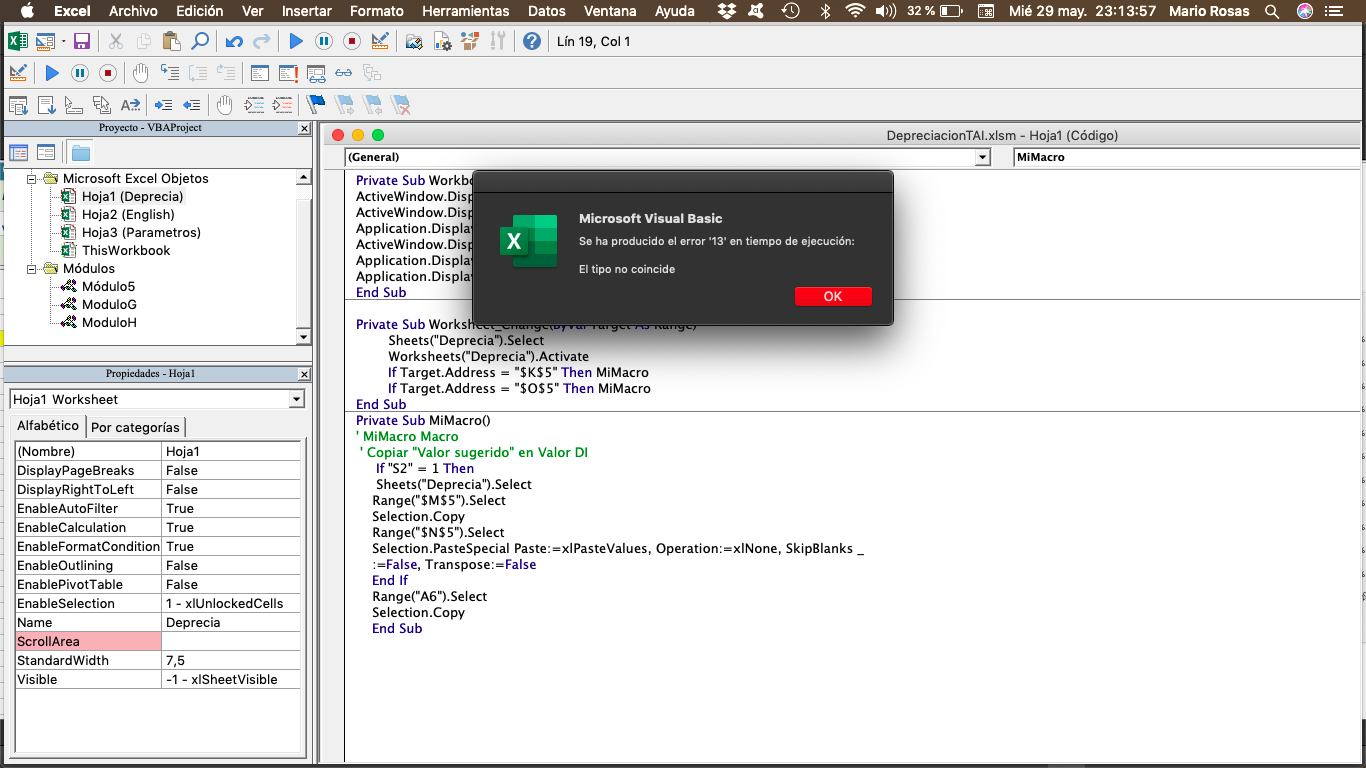Open the Toolbox wrench icon

(498, 41)
